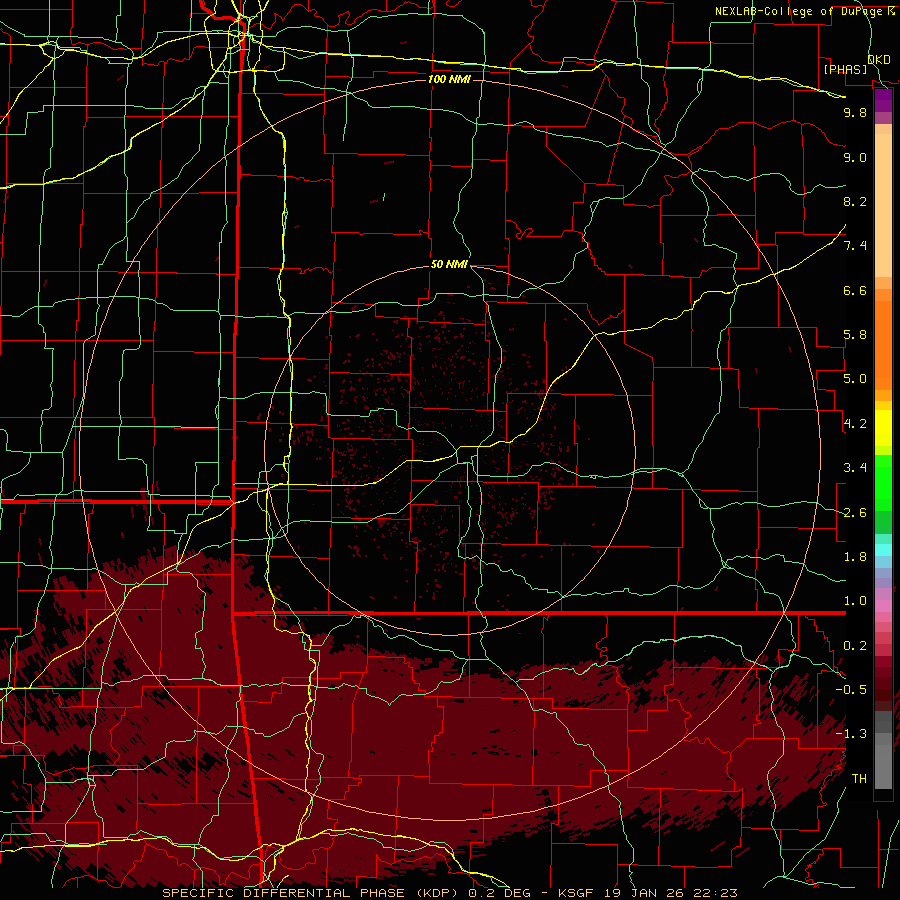Click the 5.0 value on the color scale
Viewport: 900px width, 900px height.
pos(855,379)
